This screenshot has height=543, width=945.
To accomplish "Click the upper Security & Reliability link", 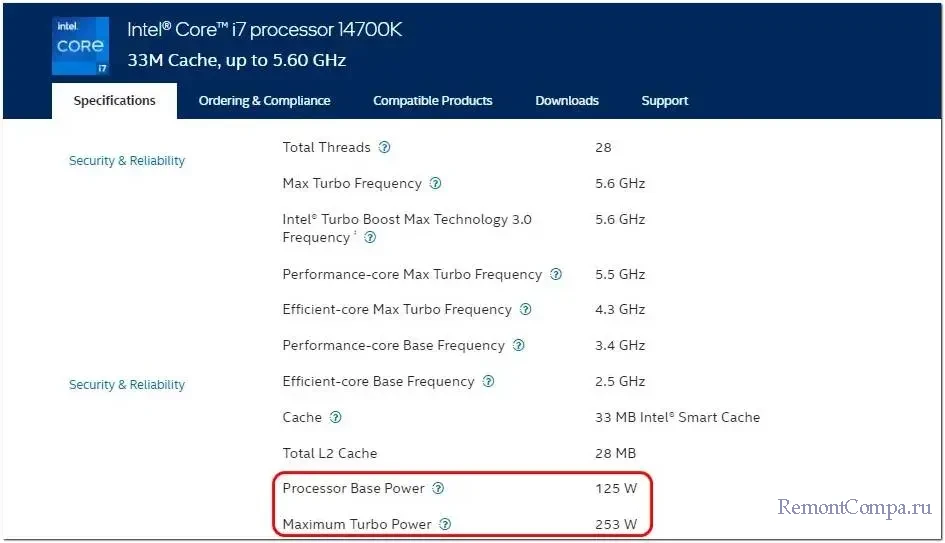I will pyautogui.click(x=127, y=161).
